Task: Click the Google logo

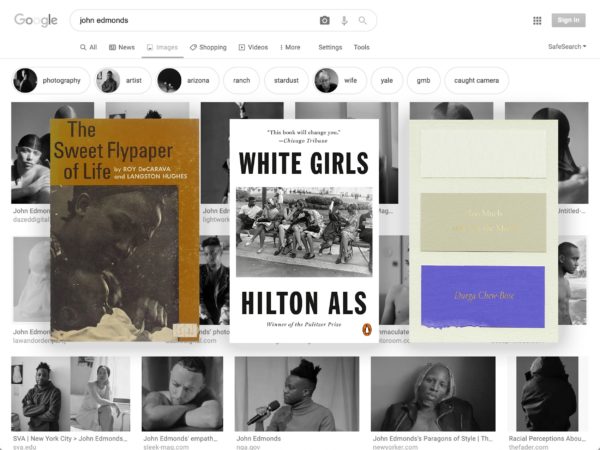Action: click(36, 20)
